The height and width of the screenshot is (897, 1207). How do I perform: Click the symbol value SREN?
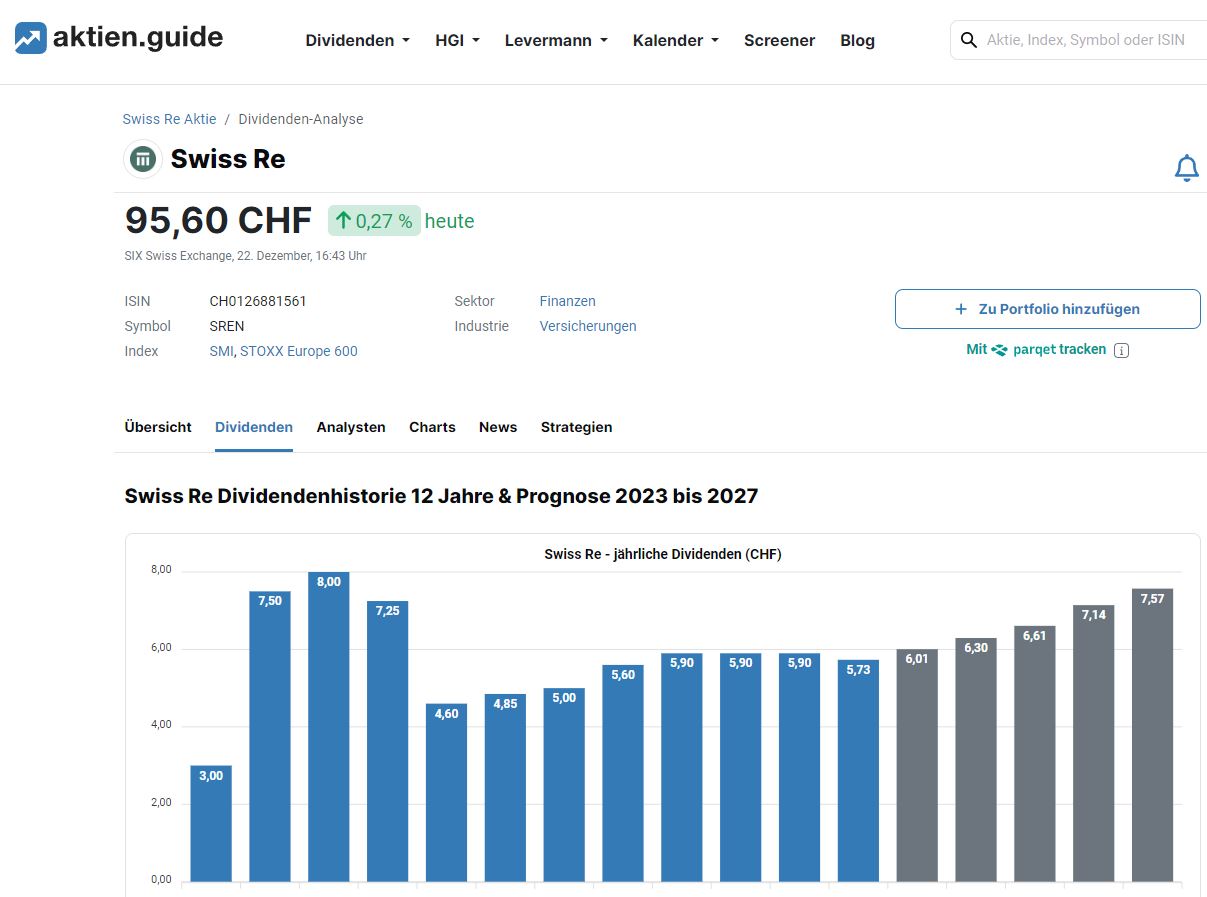(x=227, y=326)
